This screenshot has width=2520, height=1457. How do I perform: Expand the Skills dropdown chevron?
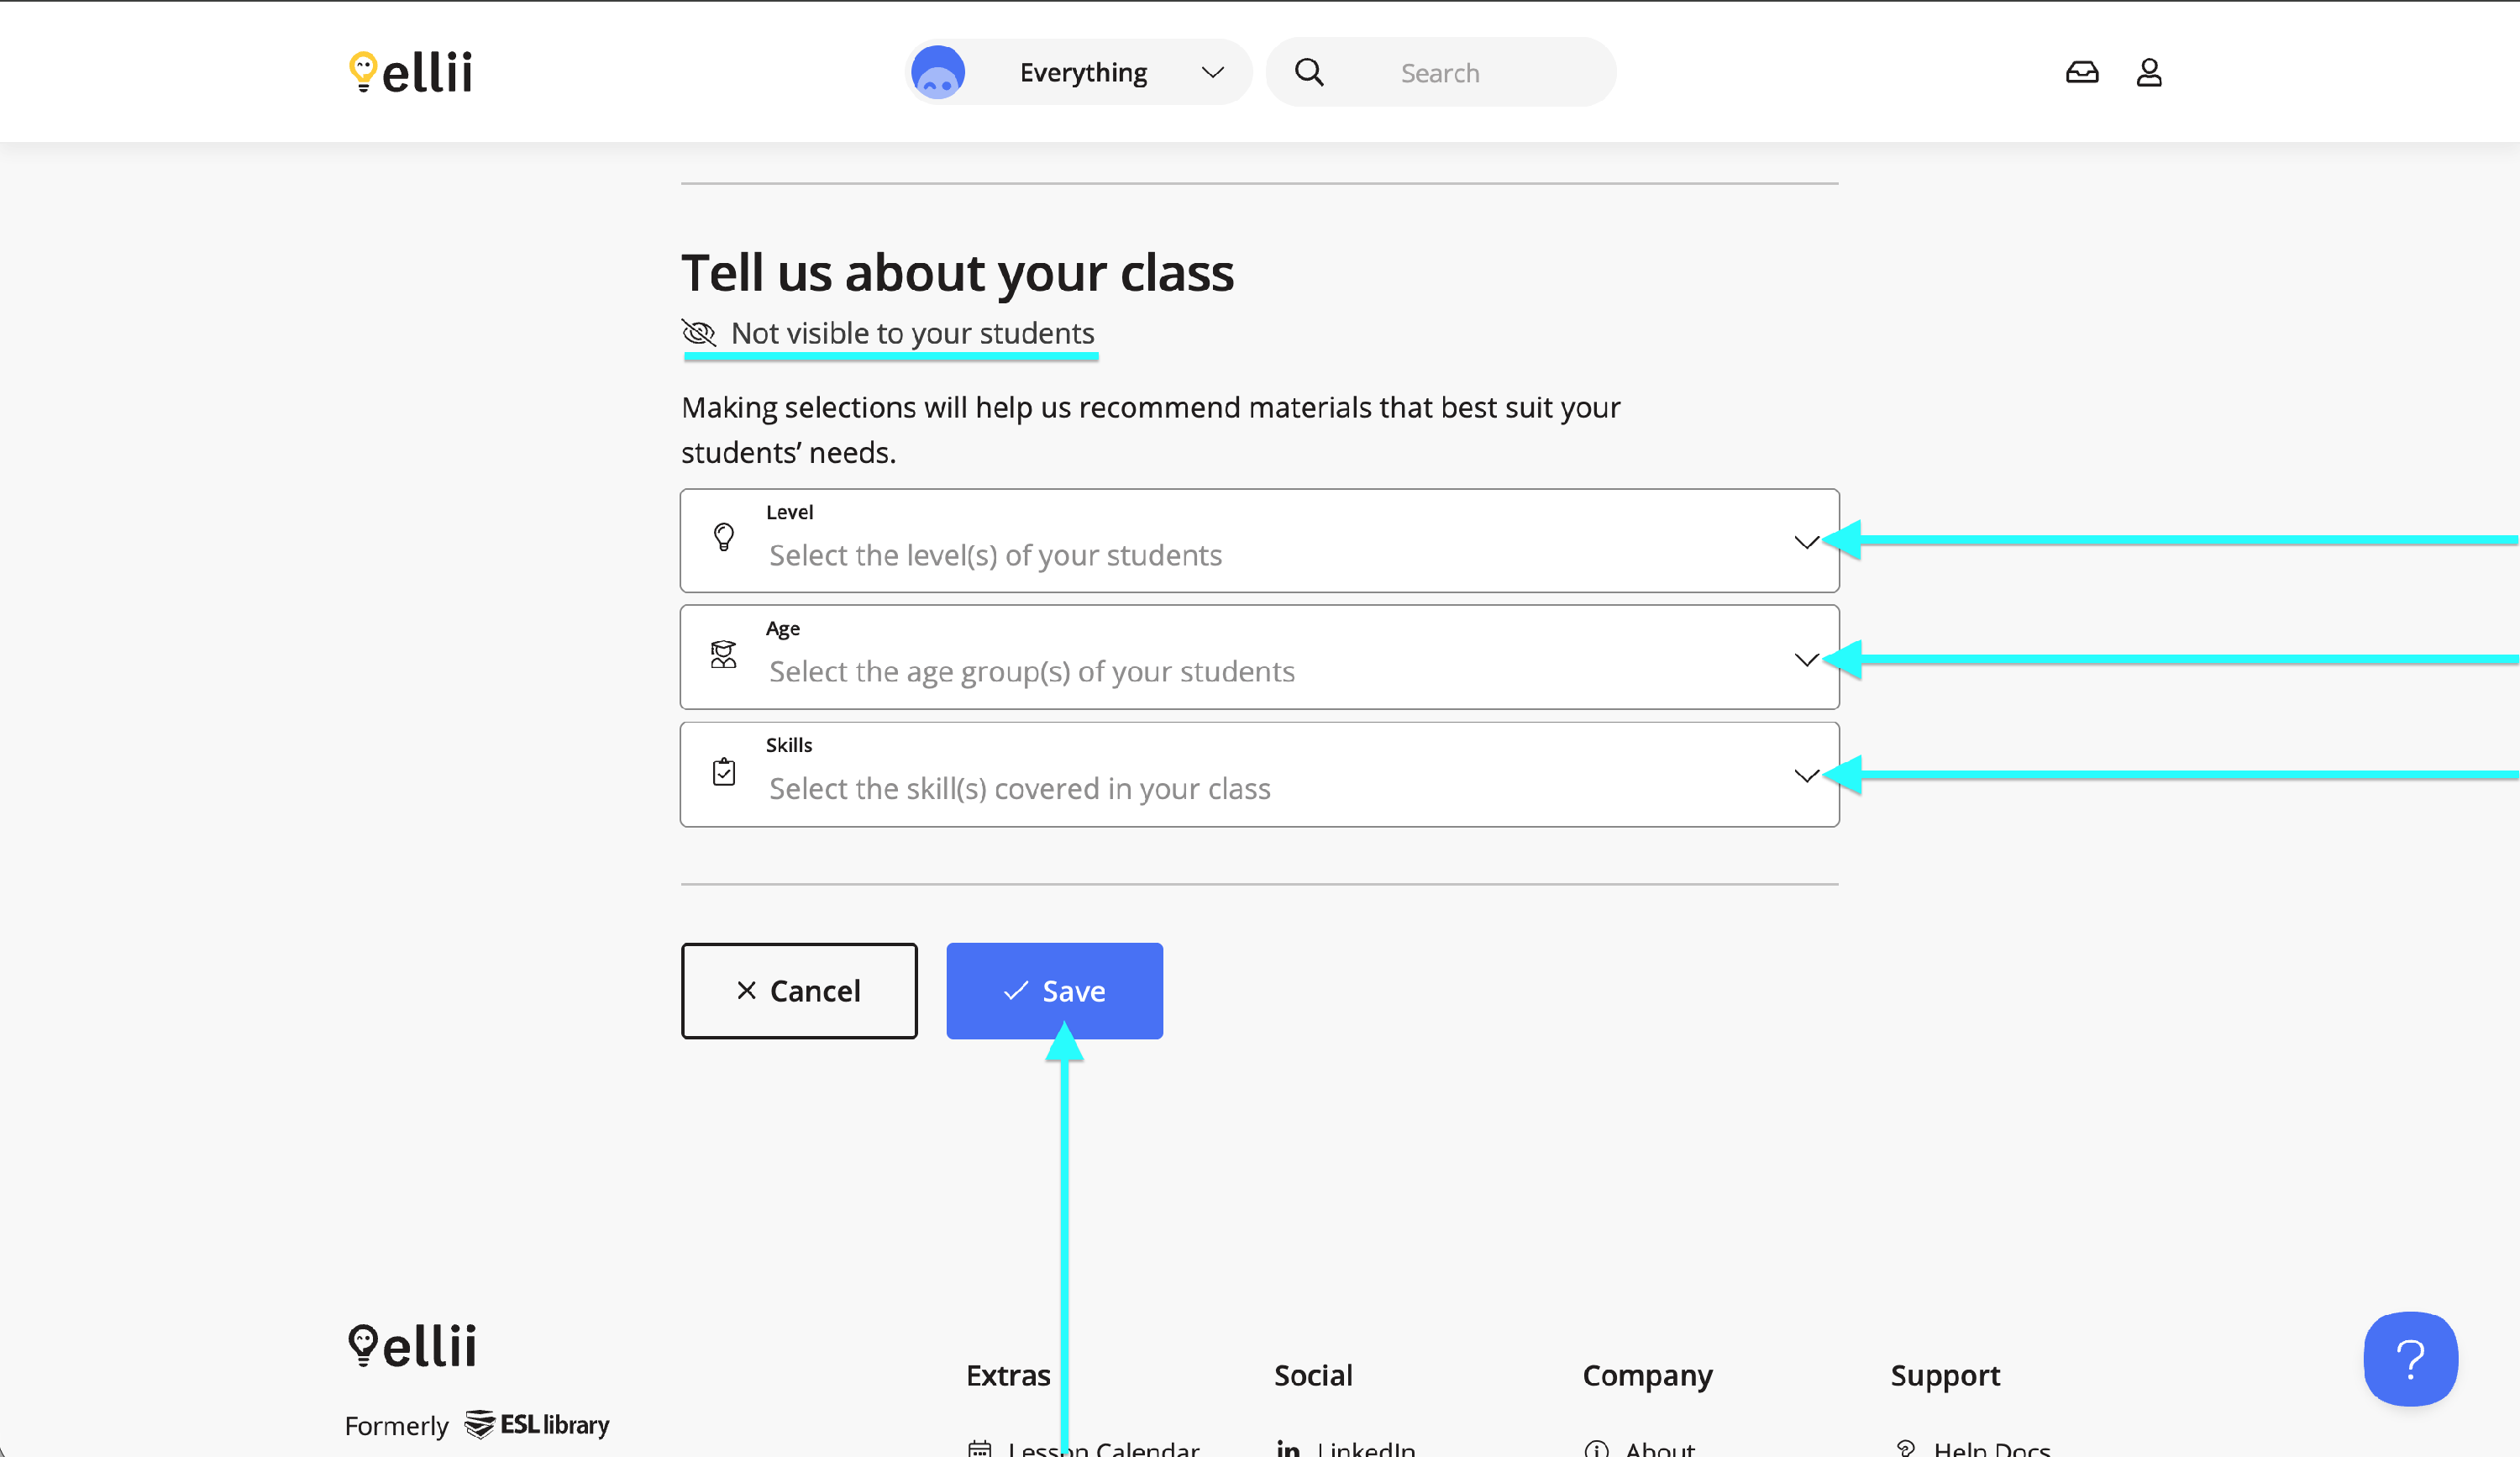pyautogui.click(x=1806, y=775)
